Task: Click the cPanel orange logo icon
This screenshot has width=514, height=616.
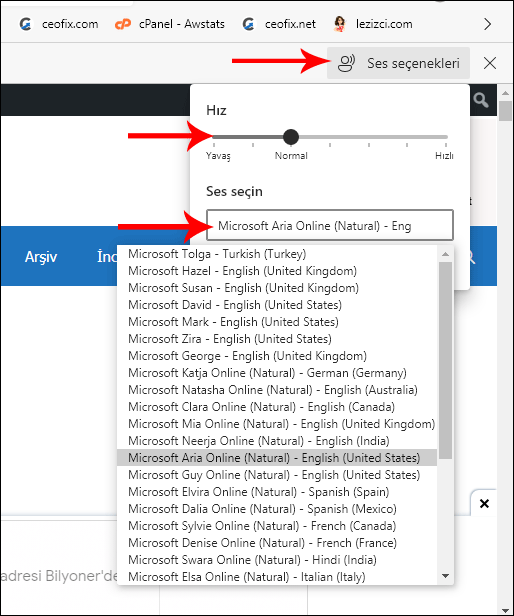Action: (x=123, y=24)
